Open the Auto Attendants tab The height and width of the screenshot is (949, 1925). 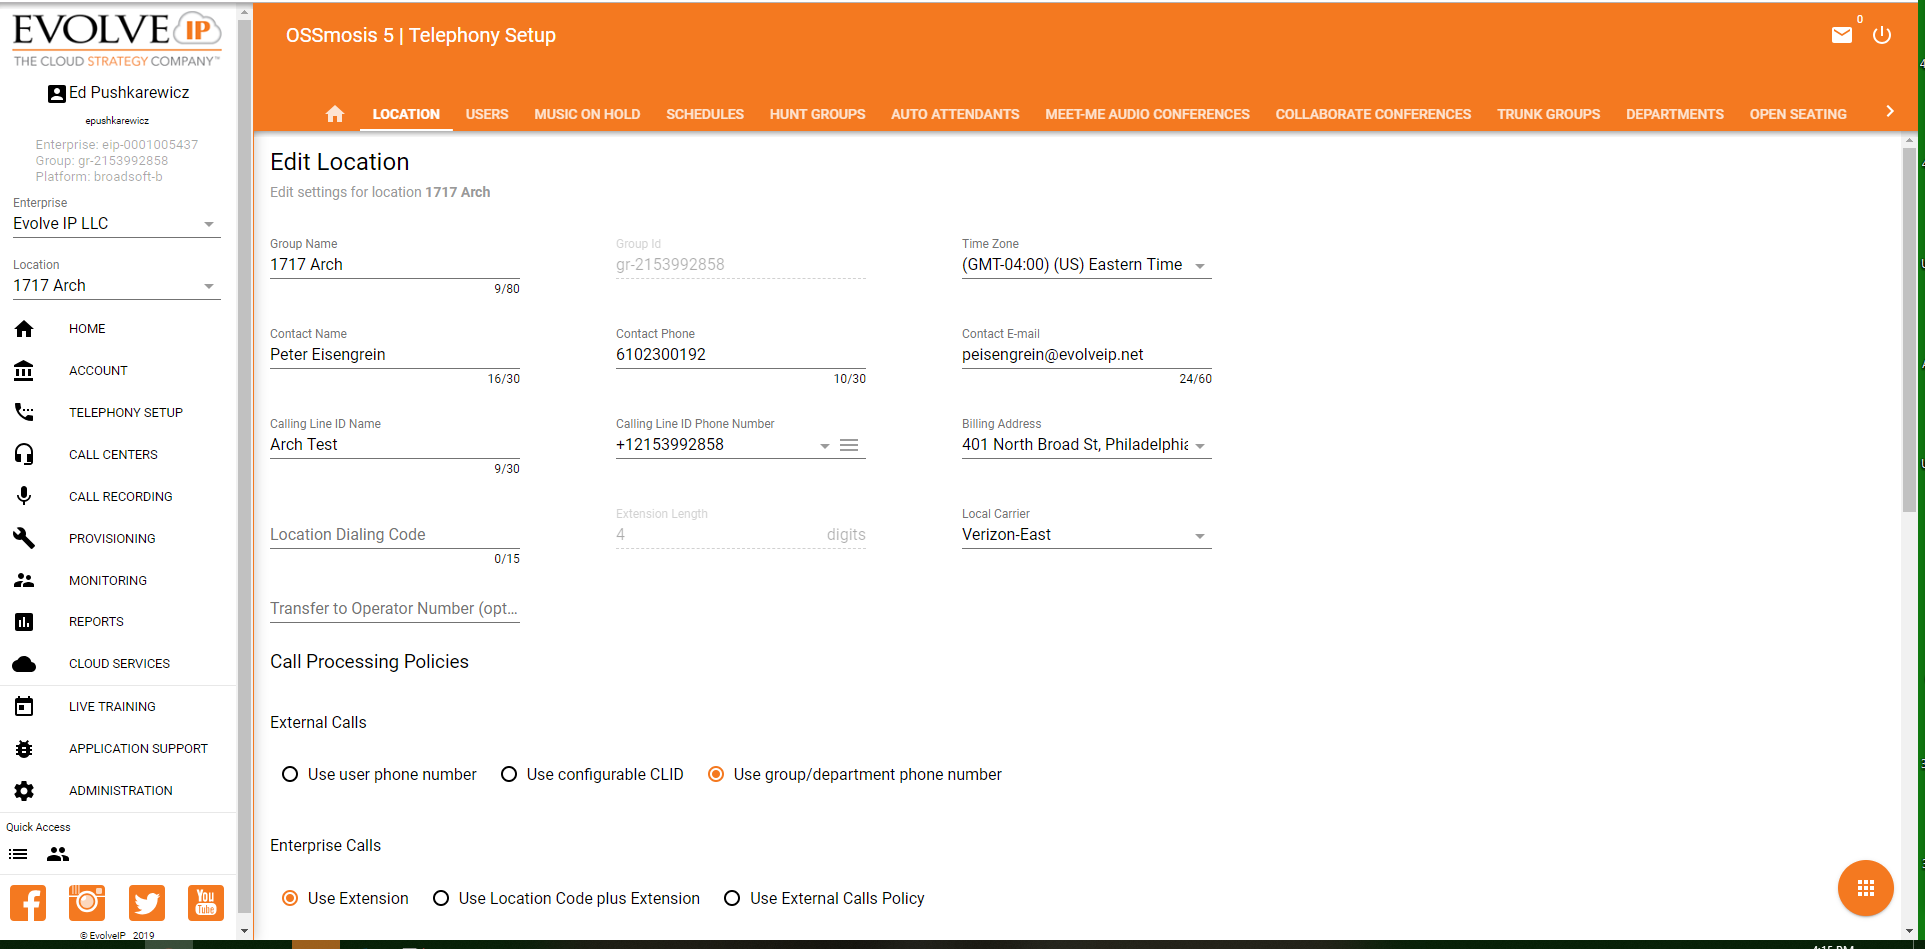pyautogui.click(x=955, y=114)
